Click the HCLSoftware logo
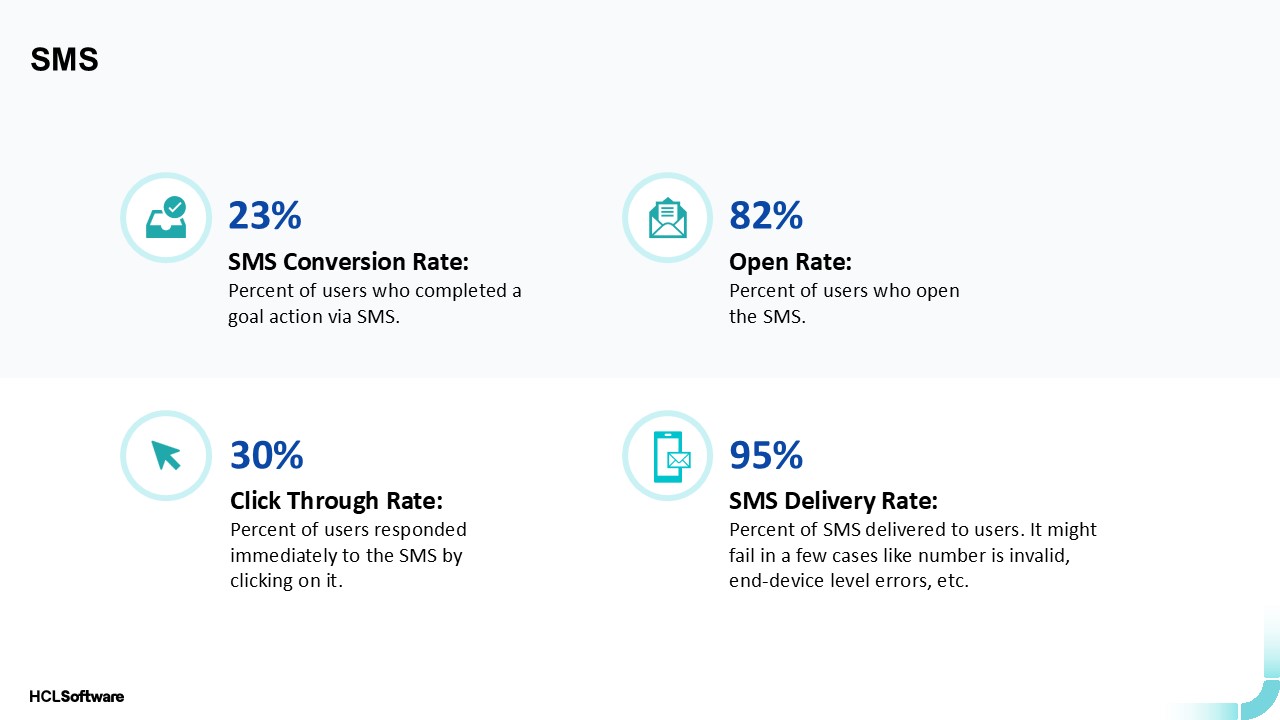The image size is (1280, 720). click(x=76, y=696)
